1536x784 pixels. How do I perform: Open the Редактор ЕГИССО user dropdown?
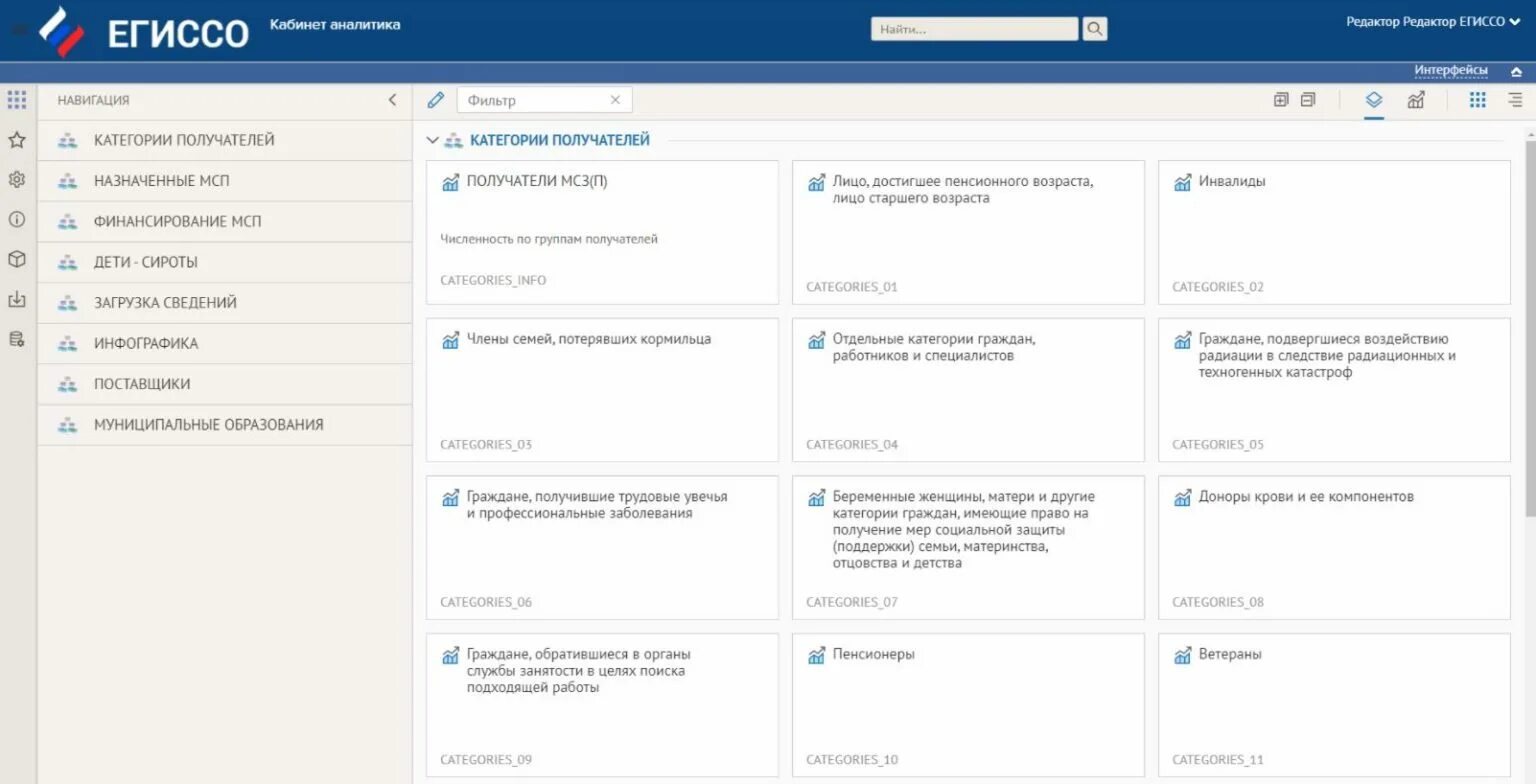(1433, 22)
